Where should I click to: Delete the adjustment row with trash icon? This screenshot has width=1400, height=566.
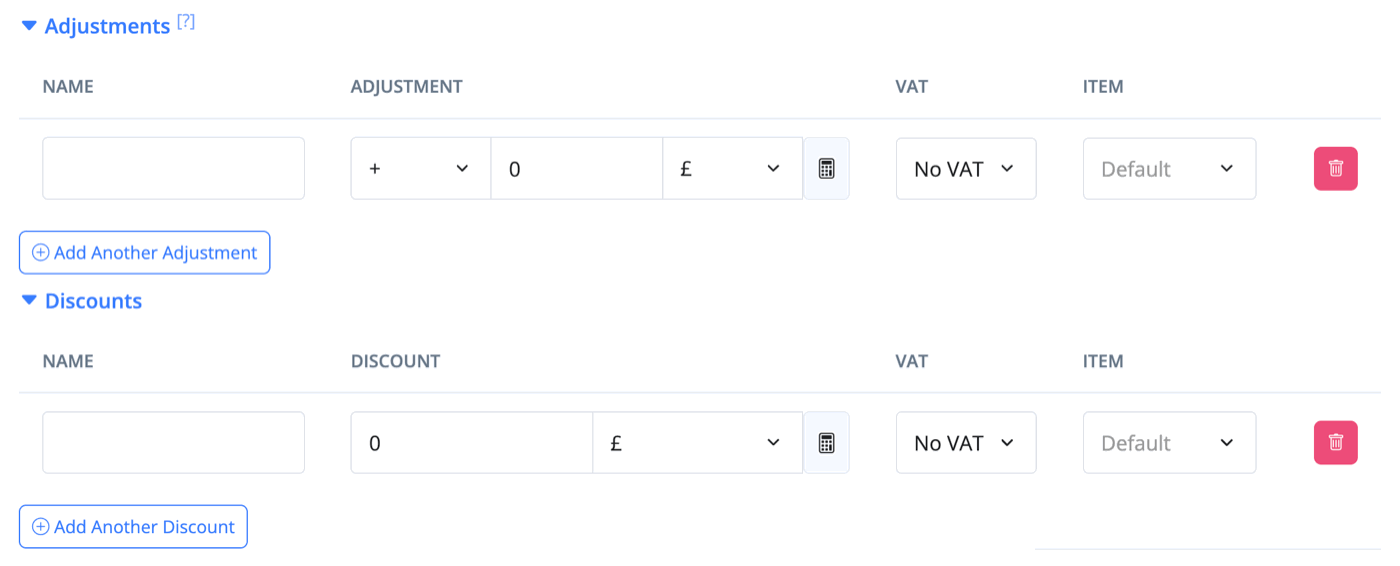[1335, 168]
